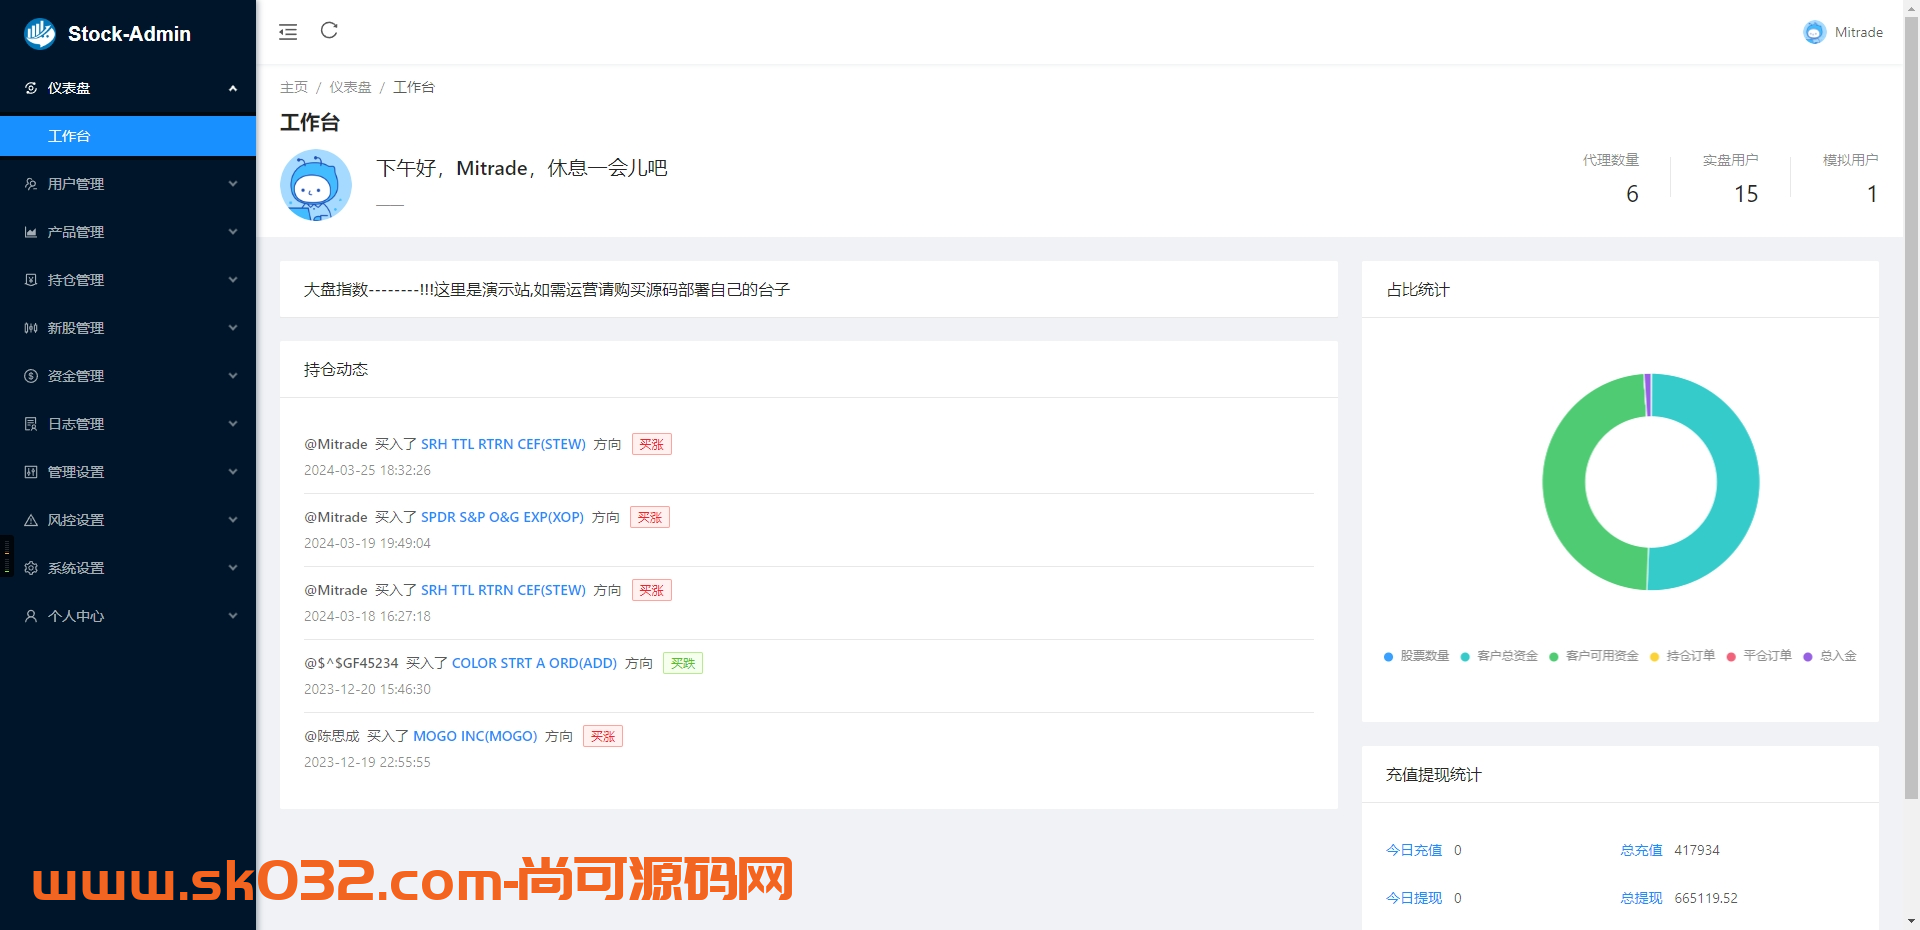Viewport: 1920px width, 930px height.
Task: Click the 仪表盘 dashboard icon
Action: tap(31, 88)
